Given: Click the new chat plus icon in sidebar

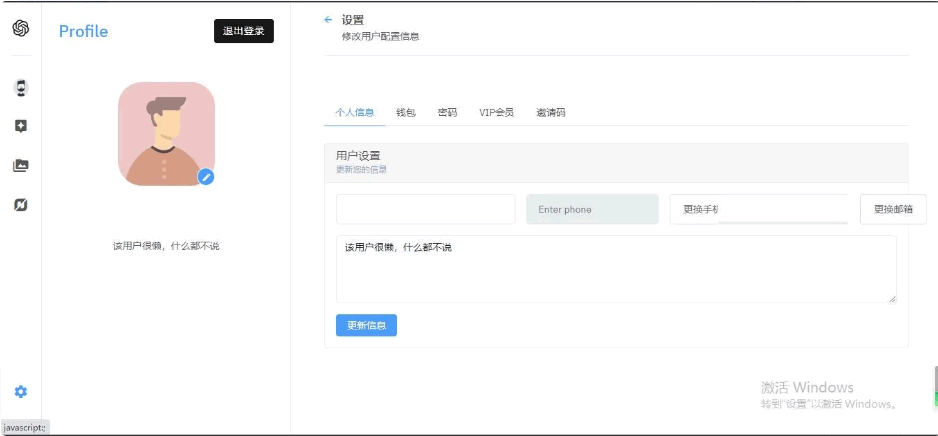Looking at the screenshot, I should (20, 126).
